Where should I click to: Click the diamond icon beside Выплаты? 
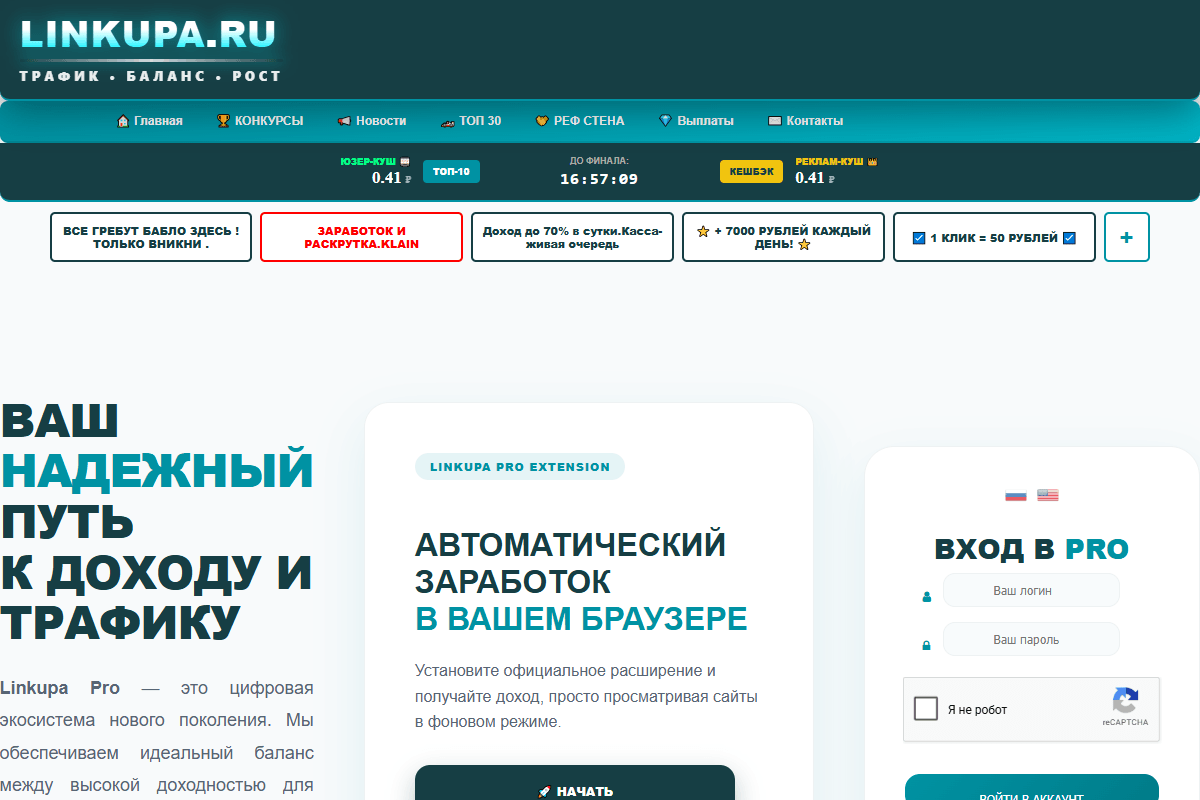pos(665,121)
